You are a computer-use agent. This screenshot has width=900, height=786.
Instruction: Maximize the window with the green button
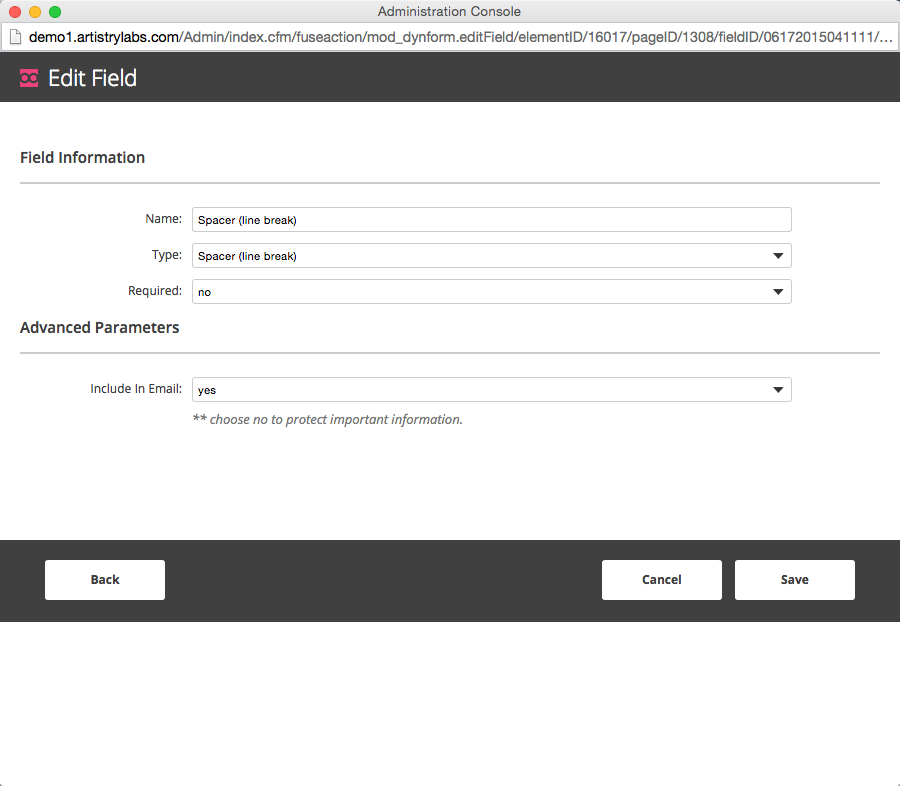click(x=55, y=12)
